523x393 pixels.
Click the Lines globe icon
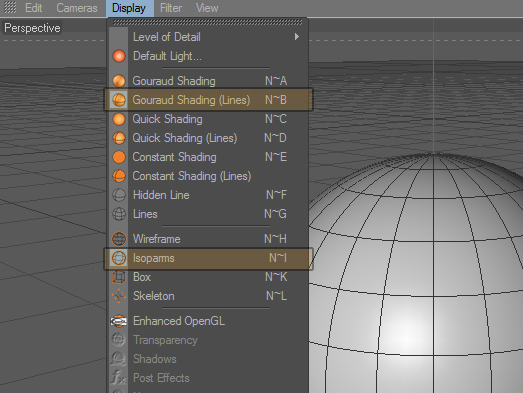coord(119,214)
